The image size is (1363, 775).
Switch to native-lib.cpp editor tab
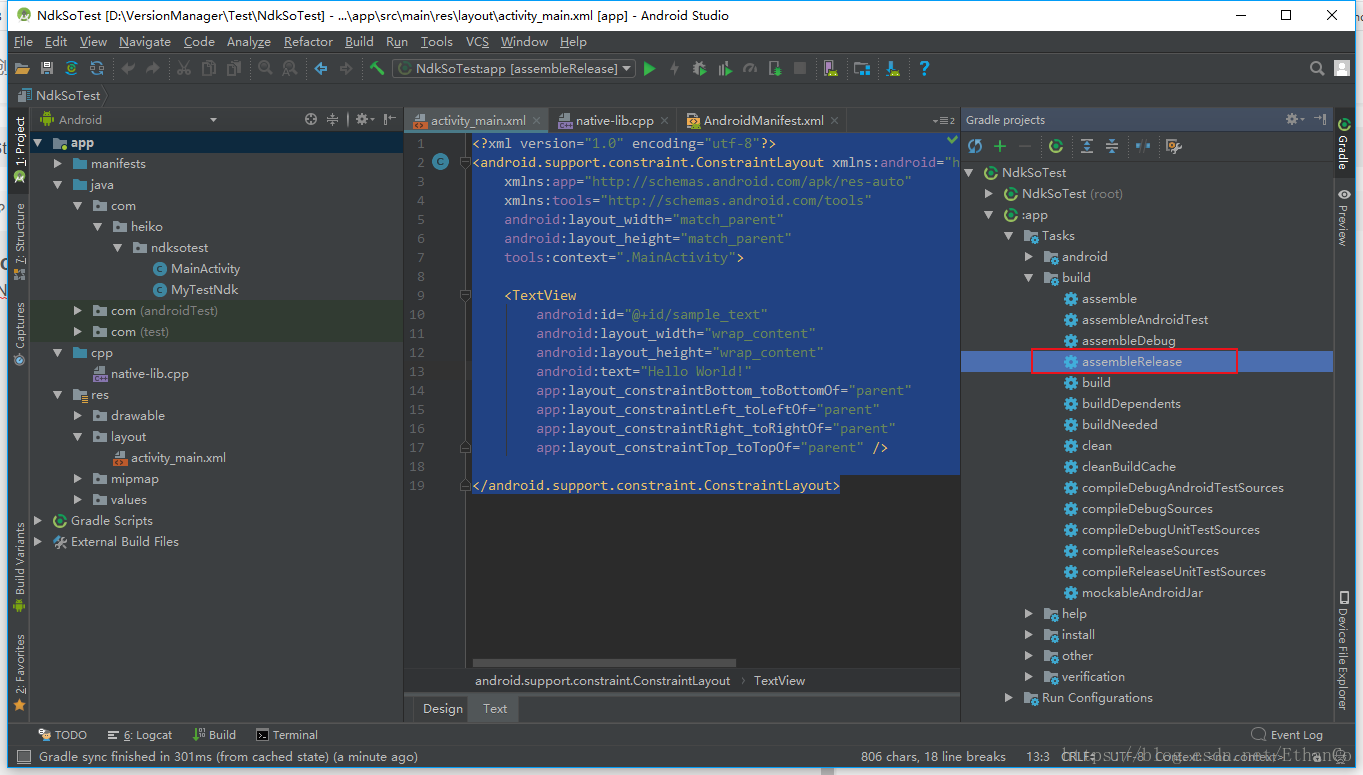614,120
